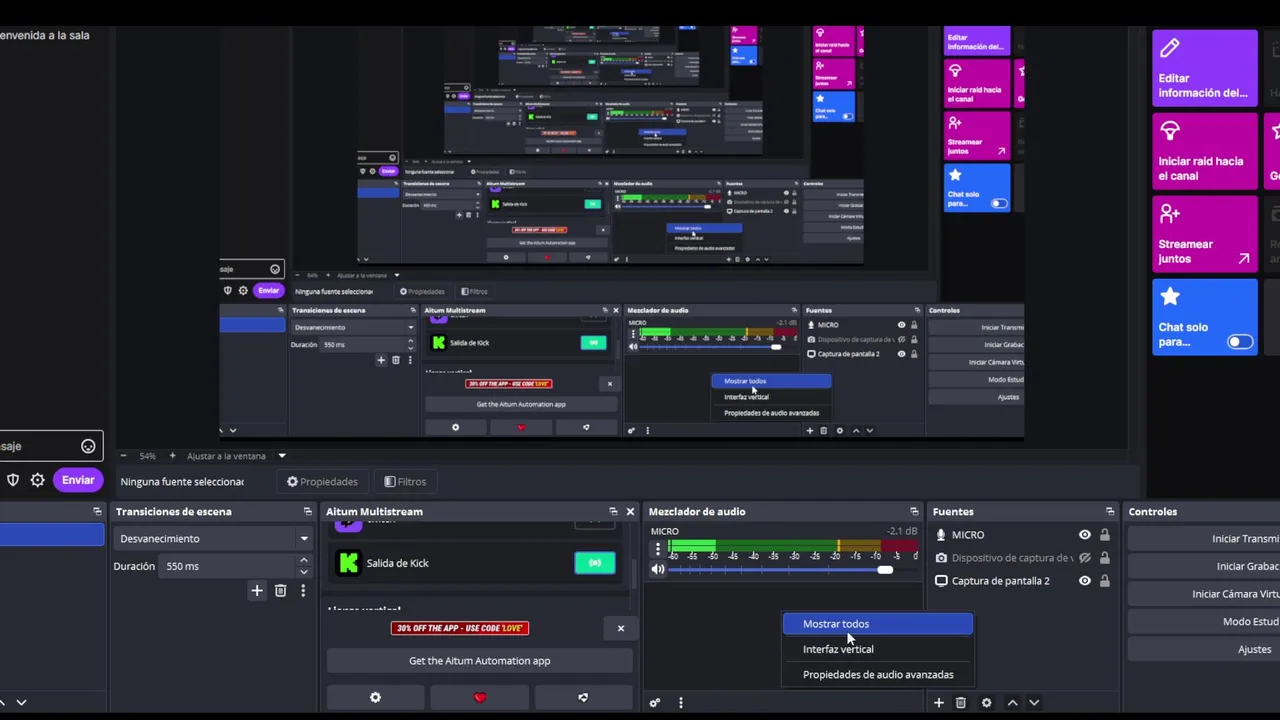
Task: Undock the scenes panel
Action: pos(97,512)
